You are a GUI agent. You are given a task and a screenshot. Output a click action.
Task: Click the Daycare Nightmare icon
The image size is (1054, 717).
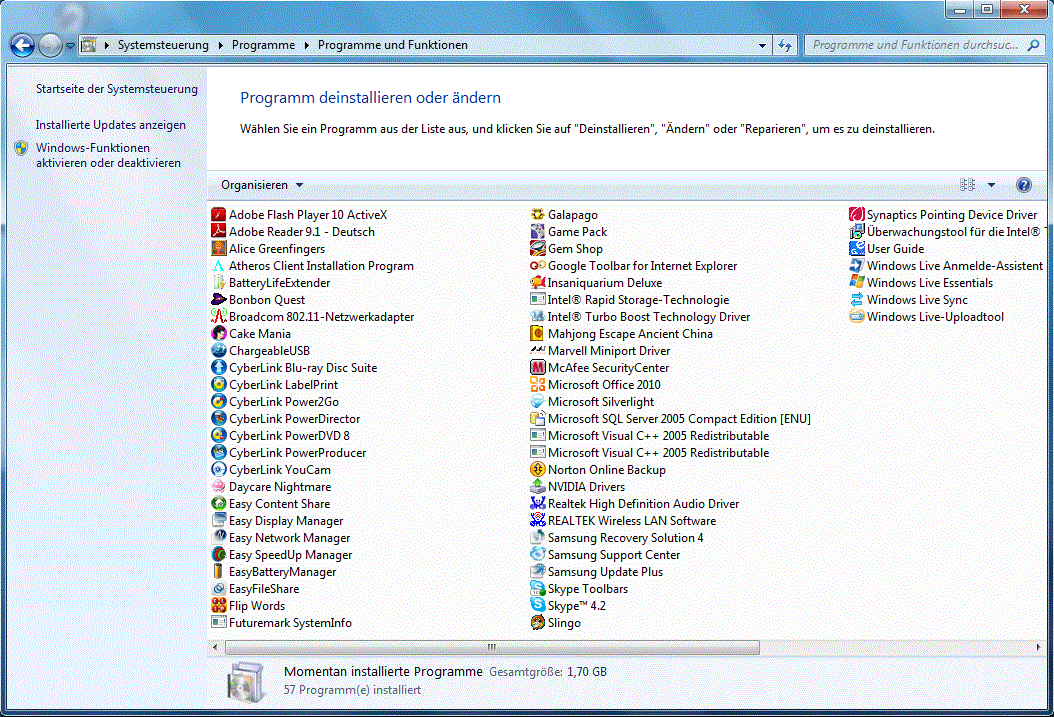click(x=218, y=487)
